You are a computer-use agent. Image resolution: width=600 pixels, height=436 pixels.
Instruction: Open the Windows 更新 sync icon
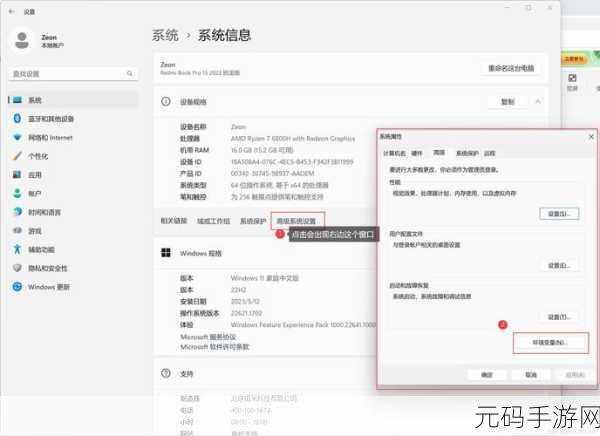[x=17, y=286]
